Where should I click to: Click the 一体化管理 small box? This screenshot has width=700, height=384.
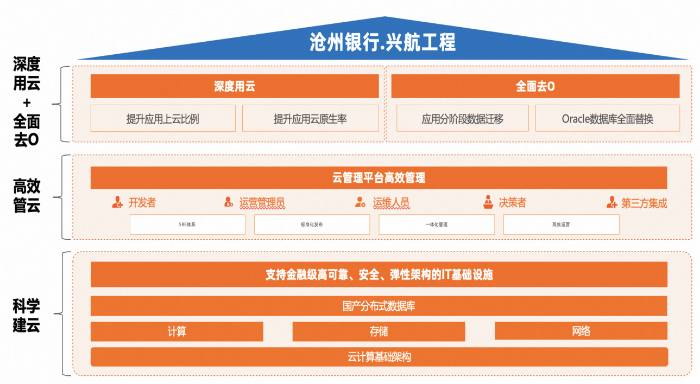[437, 224]
